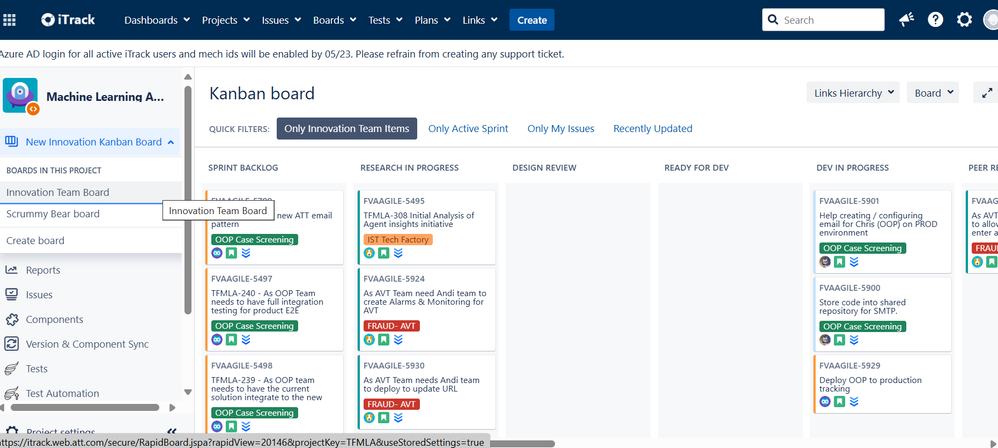The width and height of the screenshot is (998, 448).
Task: Click the Machine Learning project avatar
Action: click(20, 95)
